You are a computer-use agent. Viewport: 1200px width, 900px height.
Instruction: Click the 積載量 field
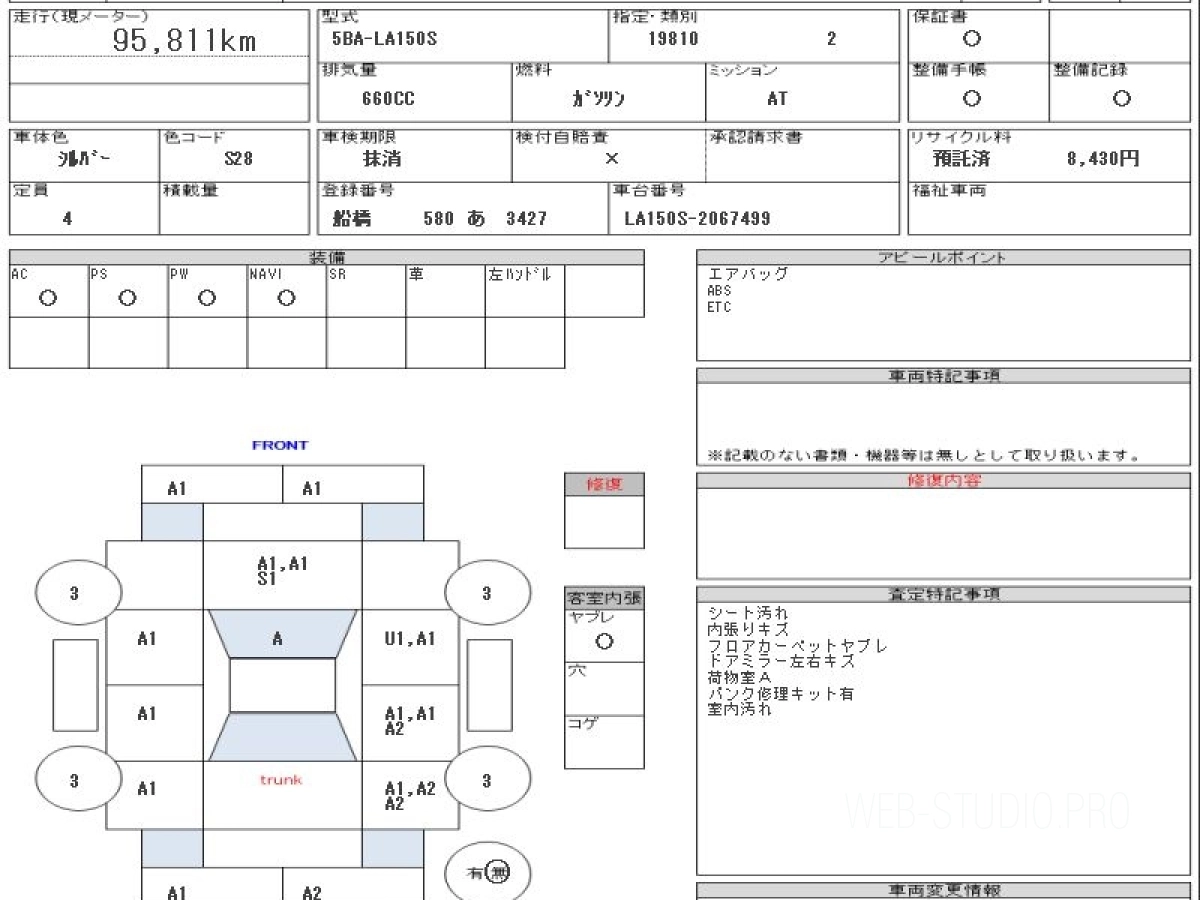coord(235,208)
